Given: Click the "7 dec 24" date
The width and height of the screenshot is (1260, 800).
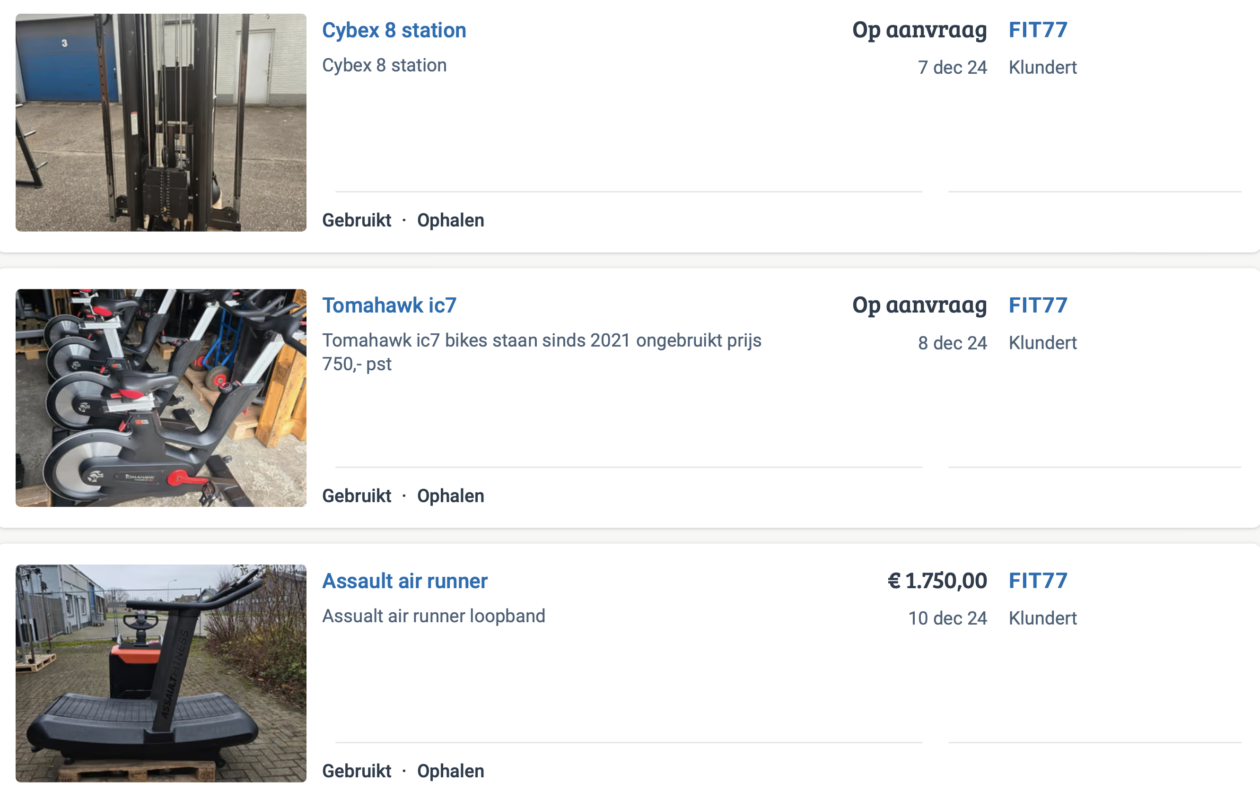Looking at the screenshot, I should 952,68.
